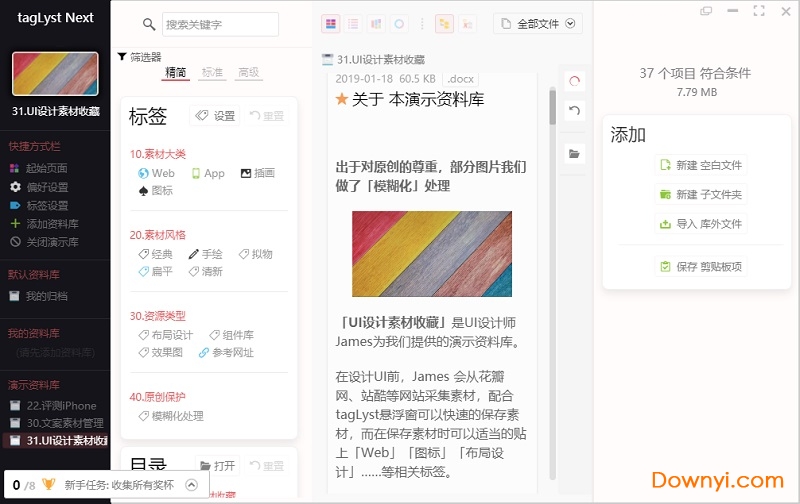The width and height of the screenshot is (800, 504).
Task: Toggle the subfolder display icon in toolbar
Action: pos(443,24)
